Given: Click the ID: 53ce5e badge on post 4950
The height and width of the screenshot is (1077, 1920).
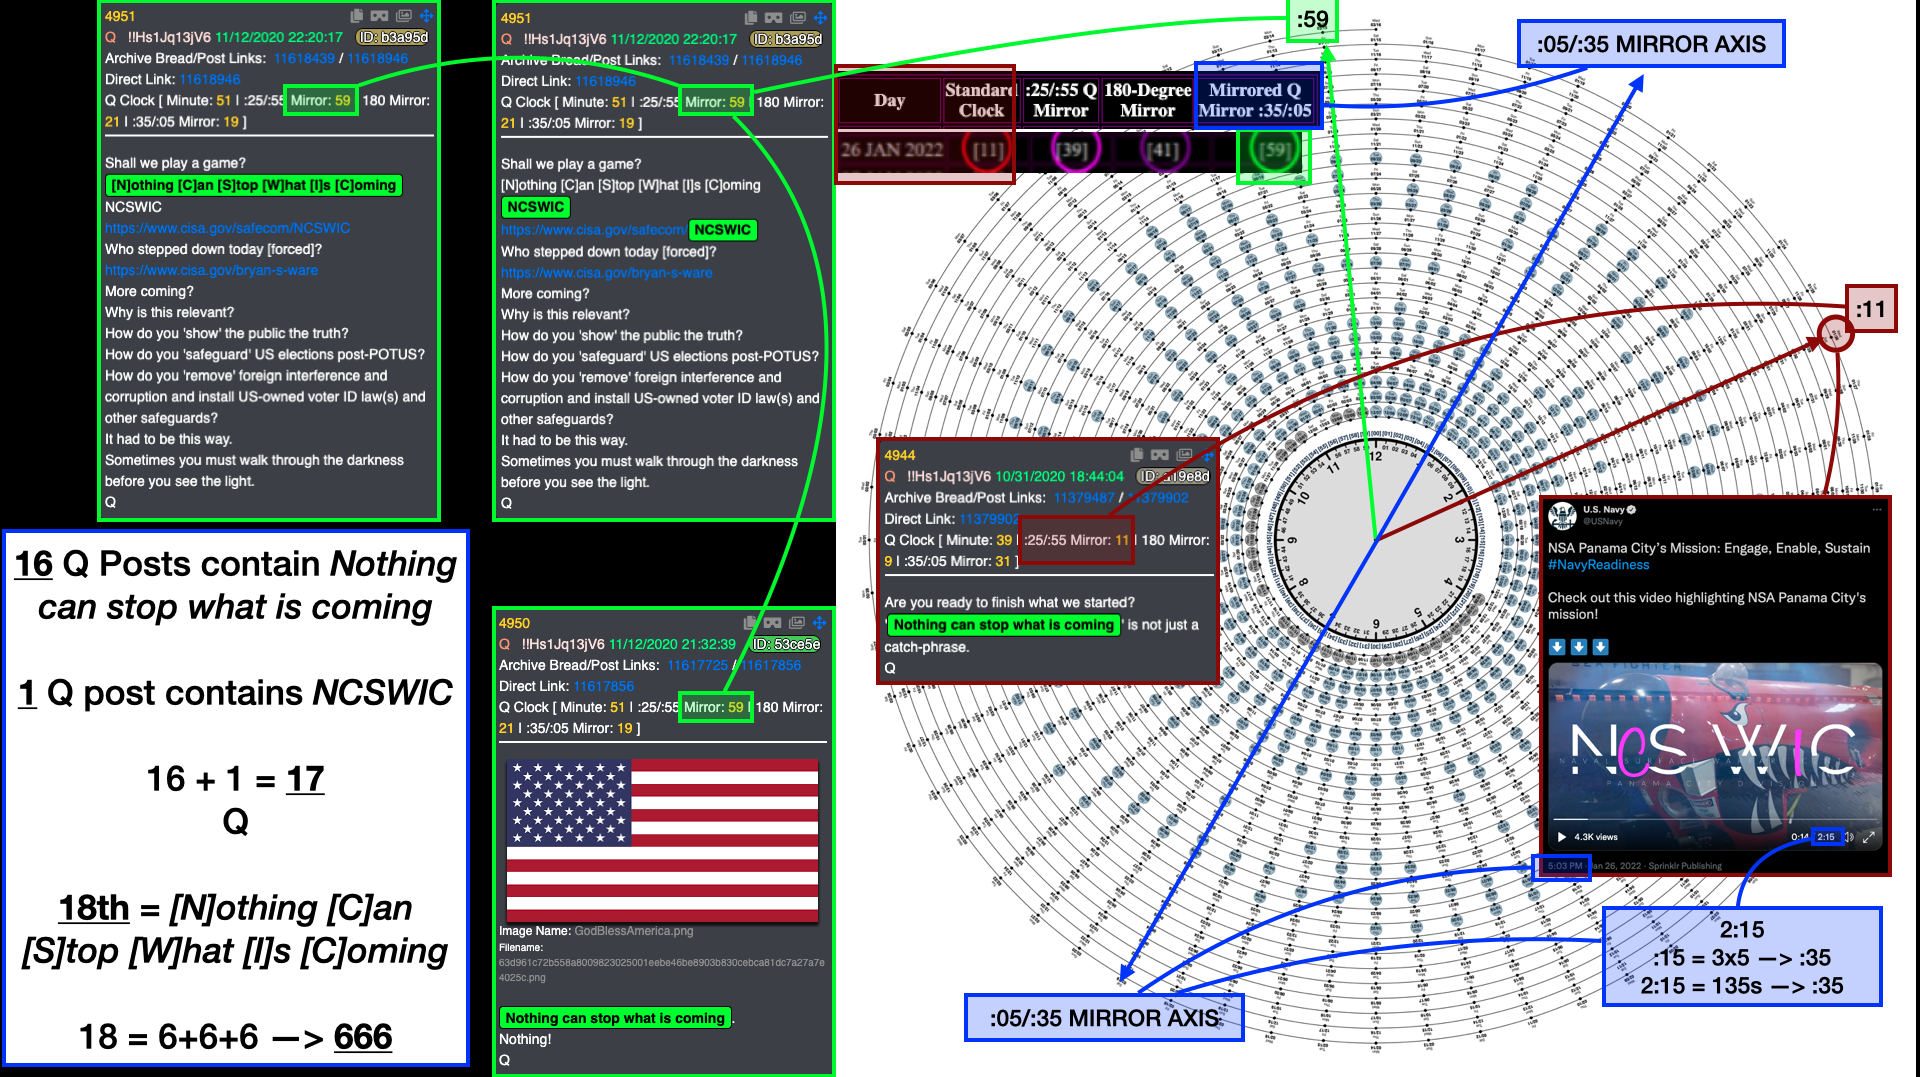Looking at the screenshot, I should click(786, 644).
